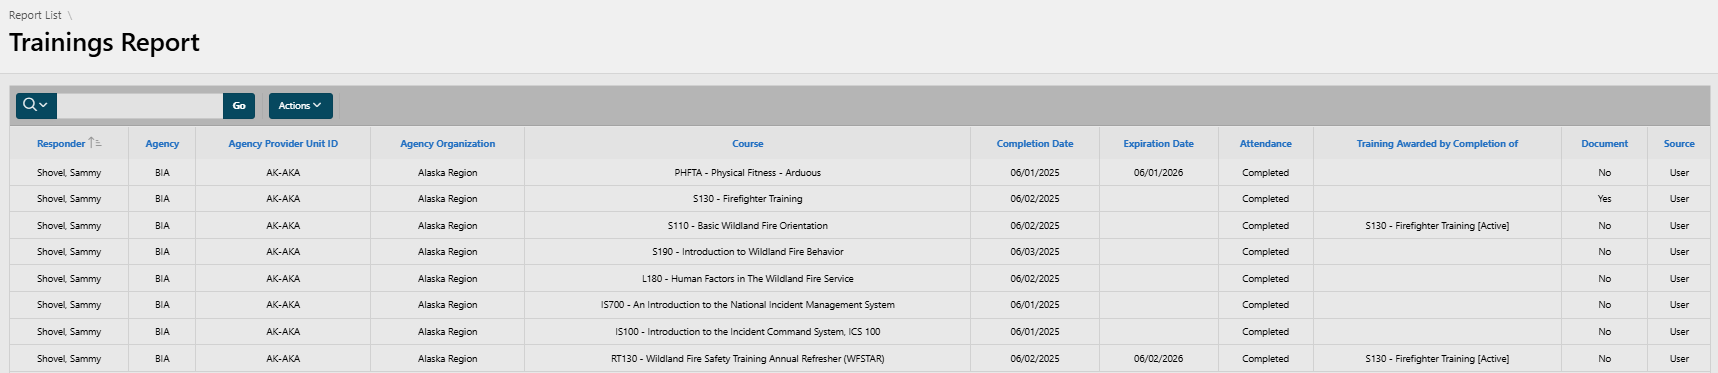Click Completed attendance in the S190 row
This screenshot has height=373, width=1718.
pos(1265,252)
